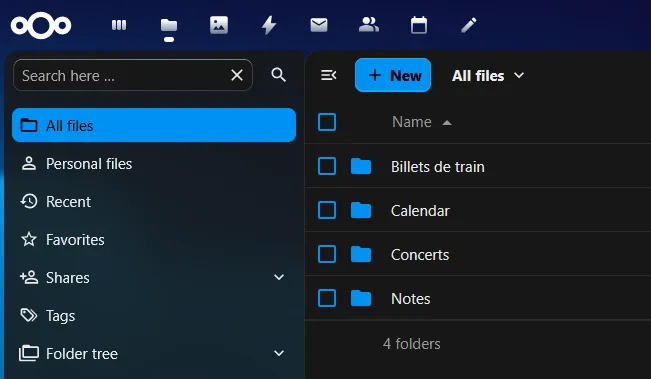Image resolution: width=651 pixels, height=379 pixels.
Task: Open the Notes pencil icon
Action: [x=469, y=25]
